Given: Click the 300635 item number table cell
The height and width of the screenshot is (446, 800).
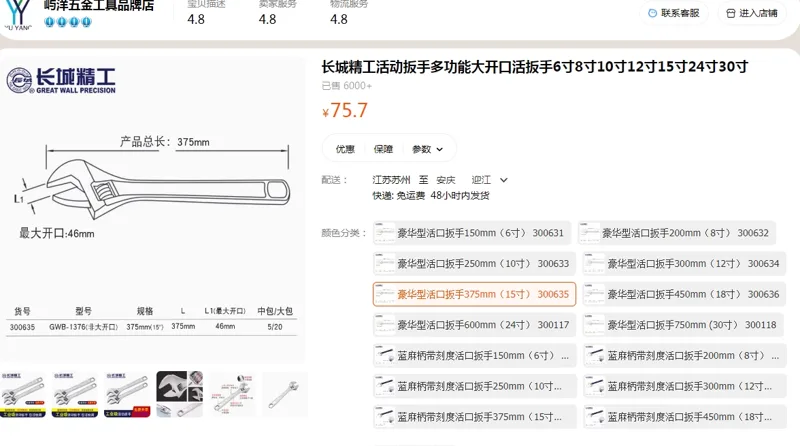Looking at the screenshot, I should [x=22, y=327].
